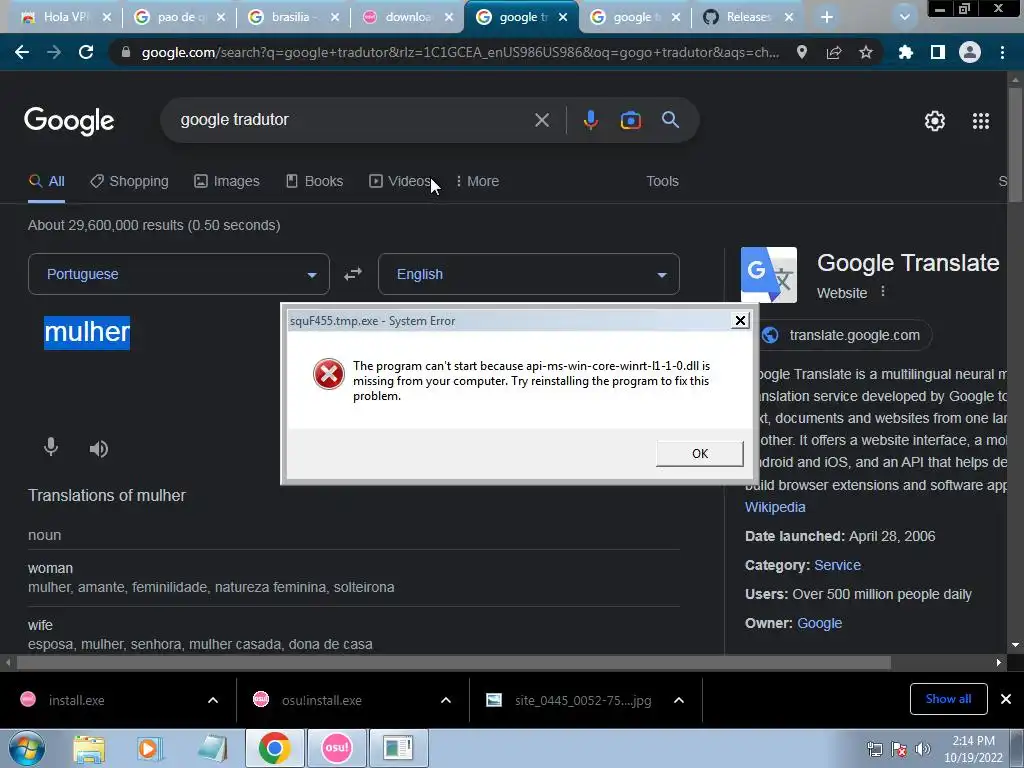Close the downloads bar
This screenshot has height=768, width=1024.
1006,699
